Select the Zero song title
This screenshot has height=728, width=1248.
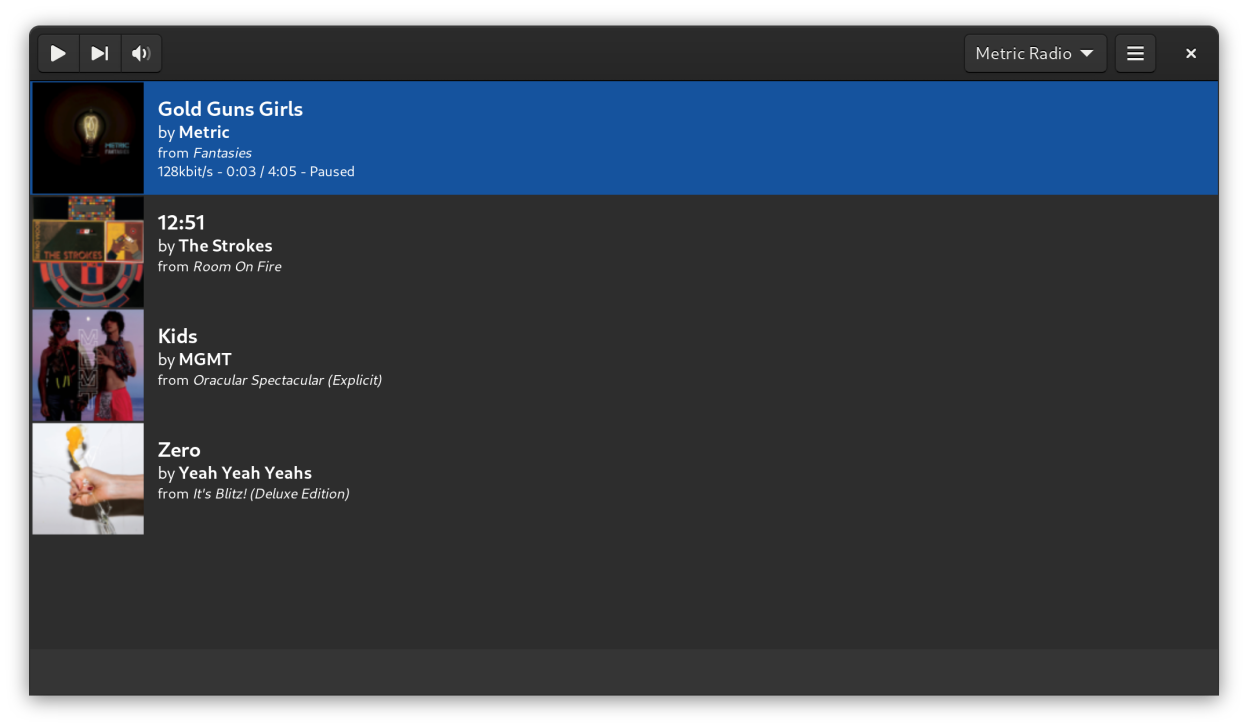coord(179,450)
